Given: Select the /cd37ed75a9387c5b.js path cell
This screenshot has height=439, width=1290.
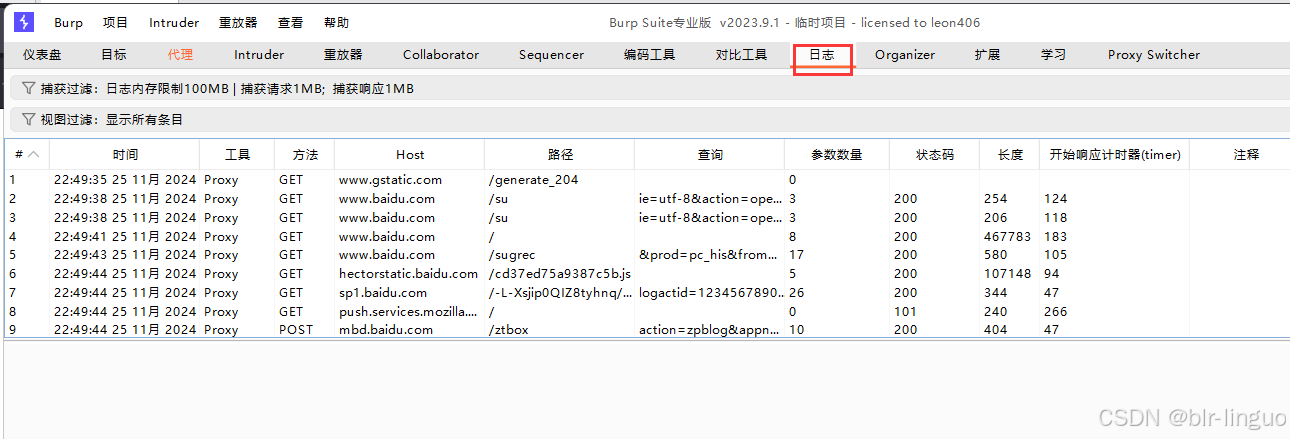Looking at the screenshot, I should click(560, 274).
